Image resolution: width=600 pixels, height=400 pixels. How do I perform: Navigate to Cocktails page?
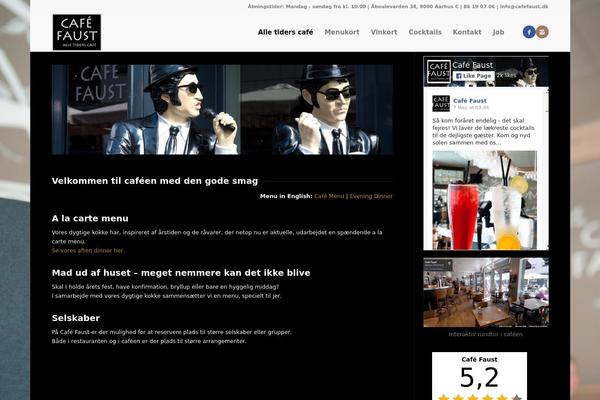[x=425, y=32]
